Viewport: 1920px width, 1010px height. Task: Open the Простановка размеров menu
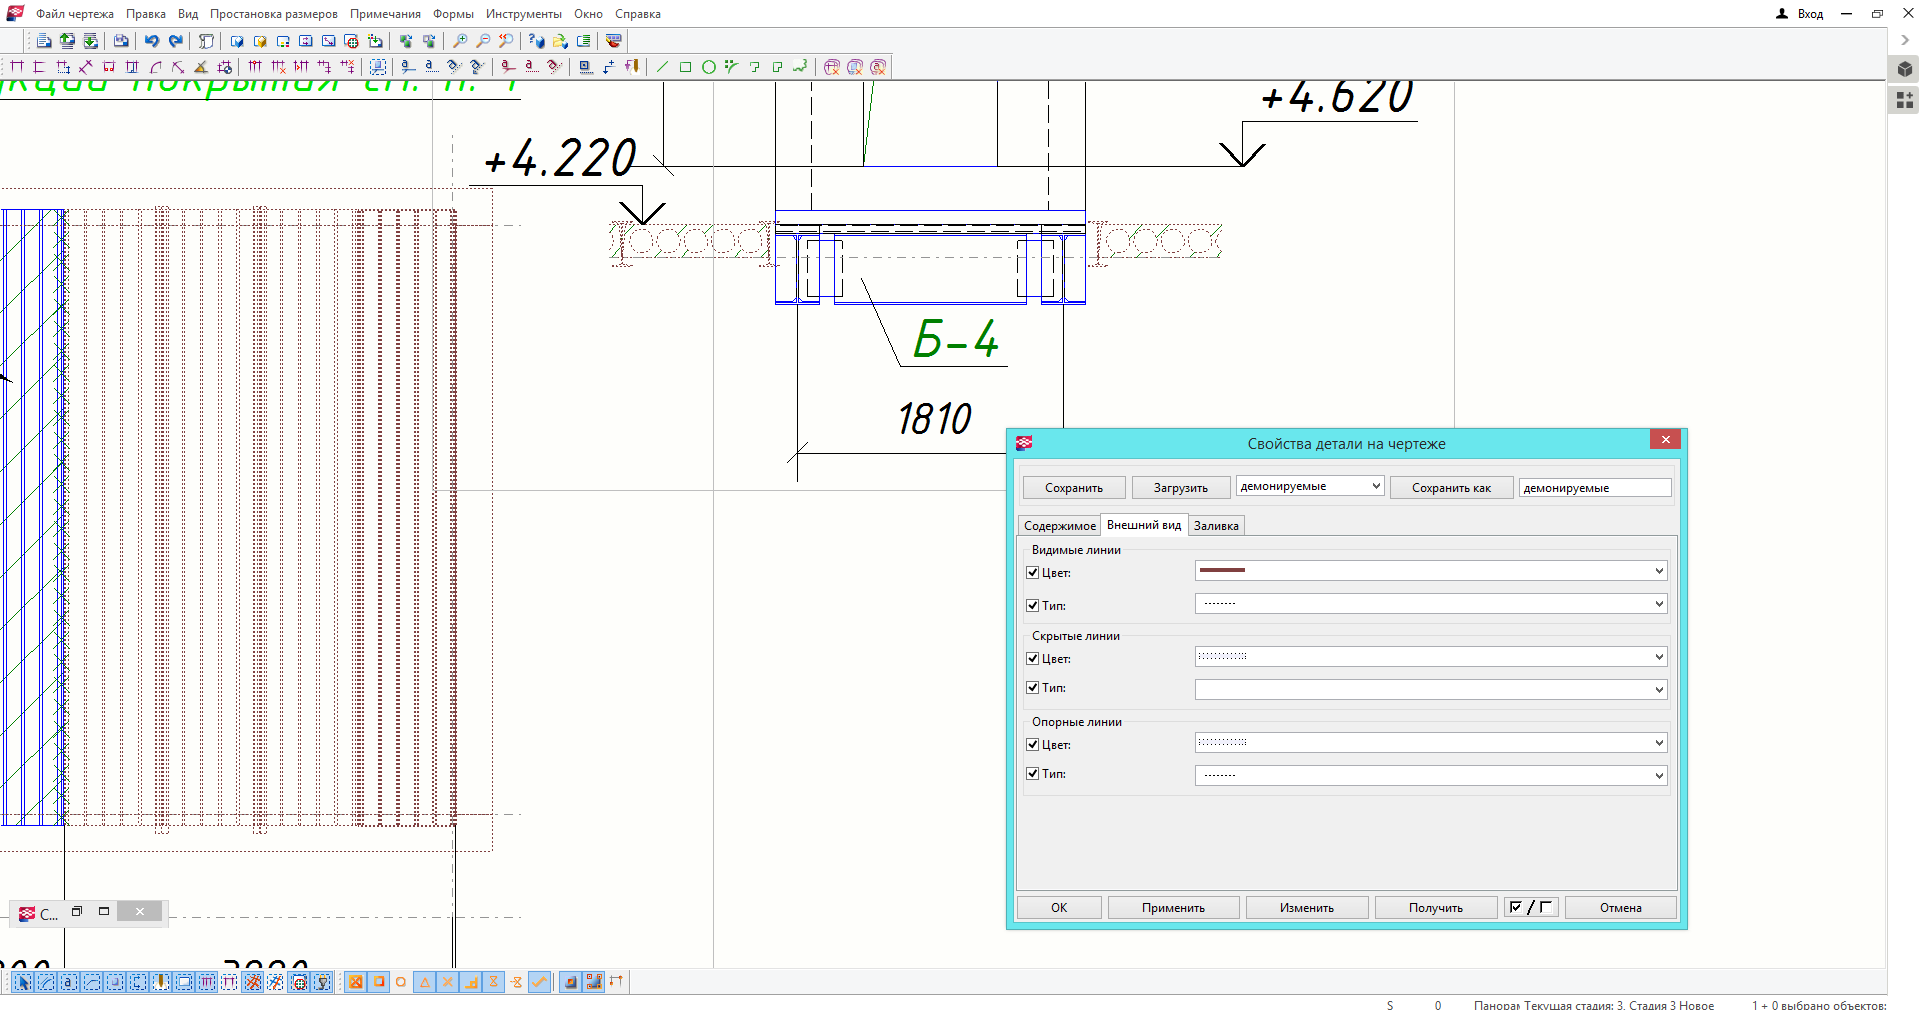click(273, 14)
